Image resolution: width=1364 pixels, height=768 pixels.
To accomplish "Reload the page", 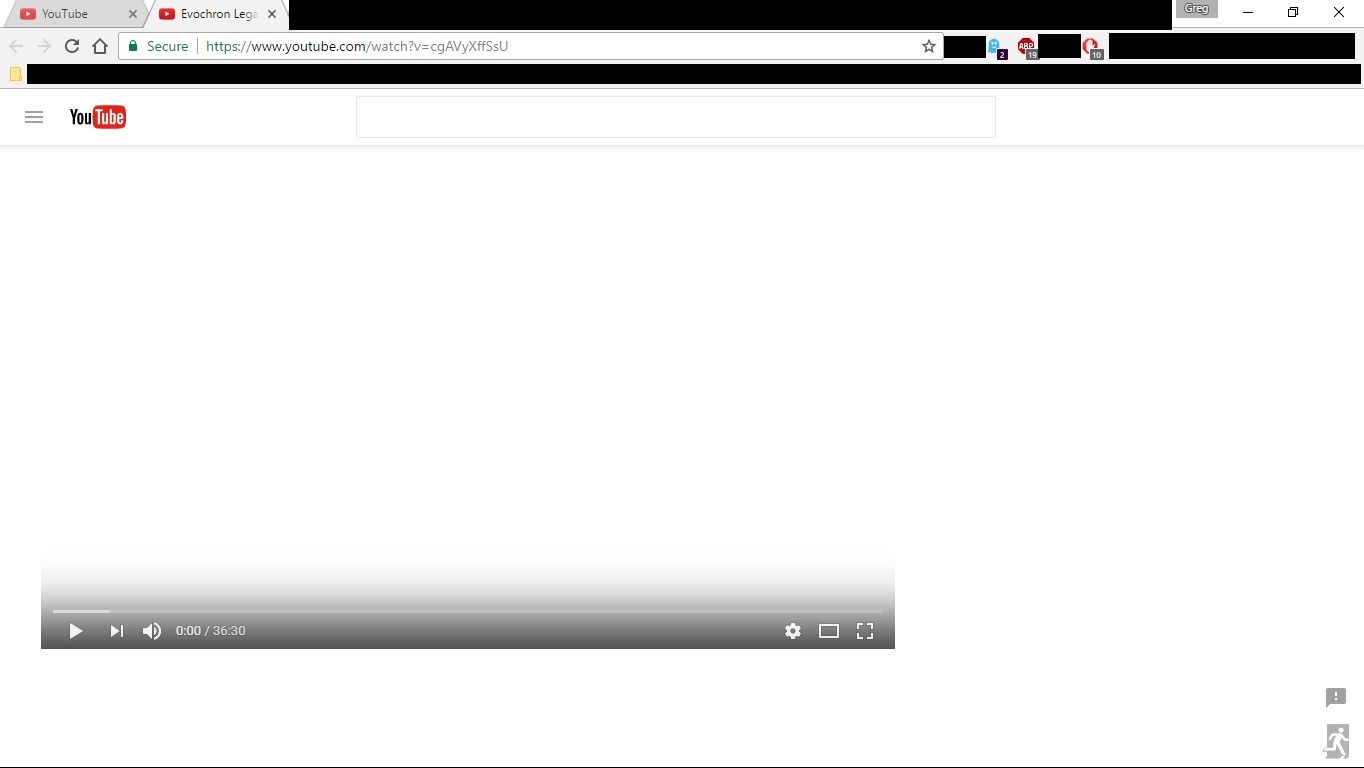I will (72, 46).
